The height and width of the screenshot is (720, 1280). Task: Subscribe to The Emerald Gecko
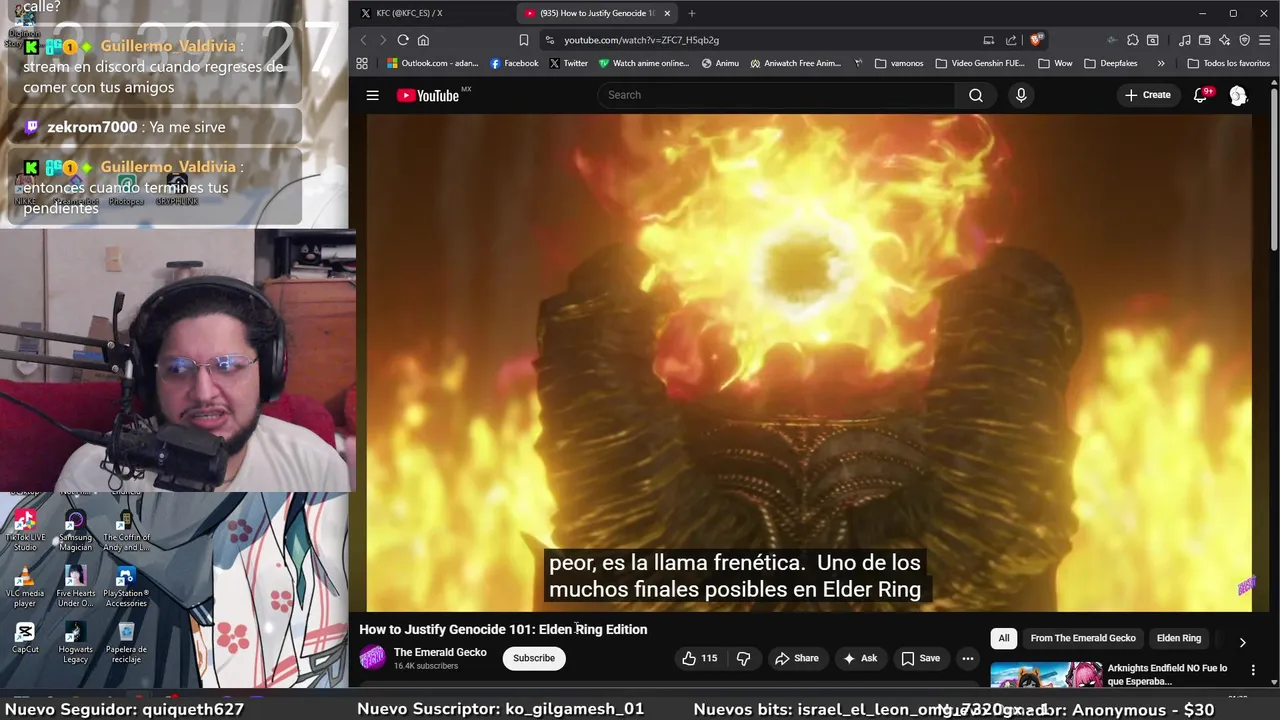534,658
